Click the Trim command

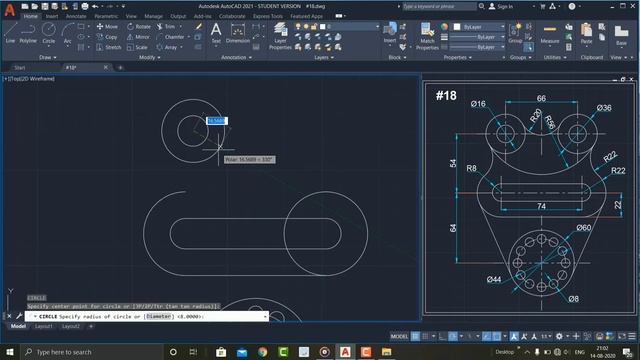click(166, 27)
